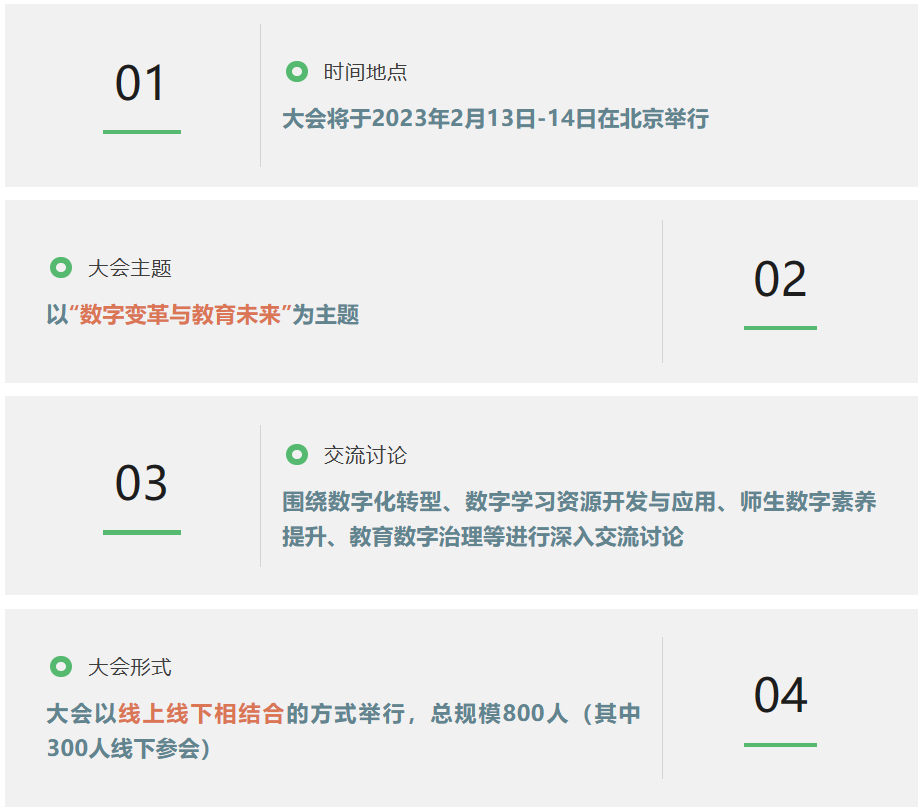Click the orange text 数字变革与教育未来

(180, 314)
